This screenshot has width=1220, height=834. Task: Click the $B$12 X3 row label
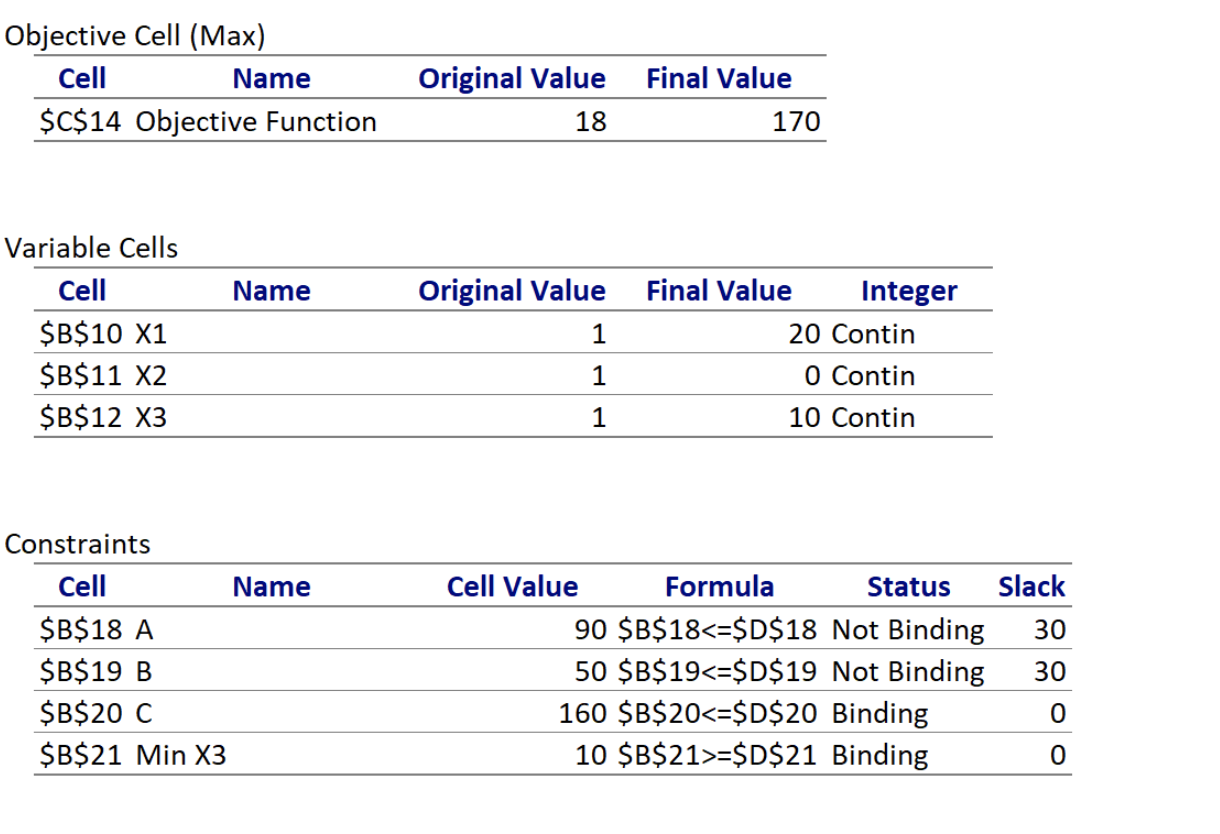tap(102, 418)
